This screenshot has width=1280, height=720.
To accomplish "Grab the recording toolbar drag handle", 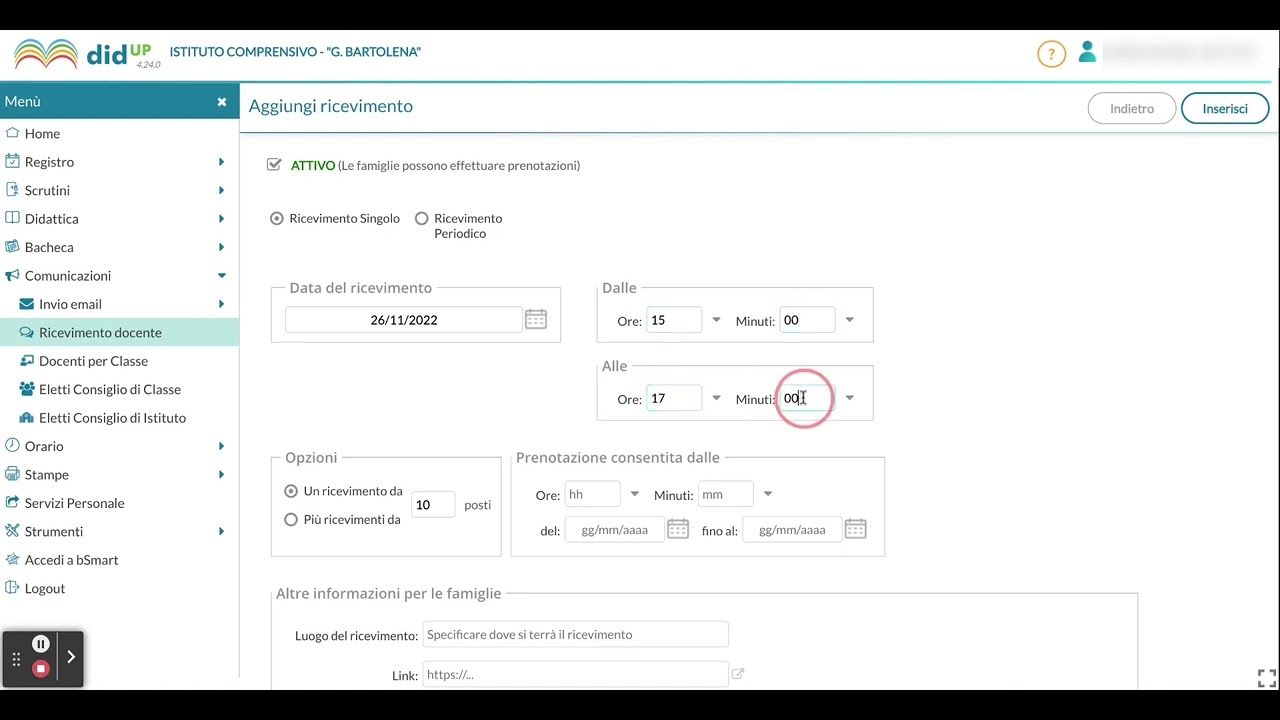I will 16,659.
